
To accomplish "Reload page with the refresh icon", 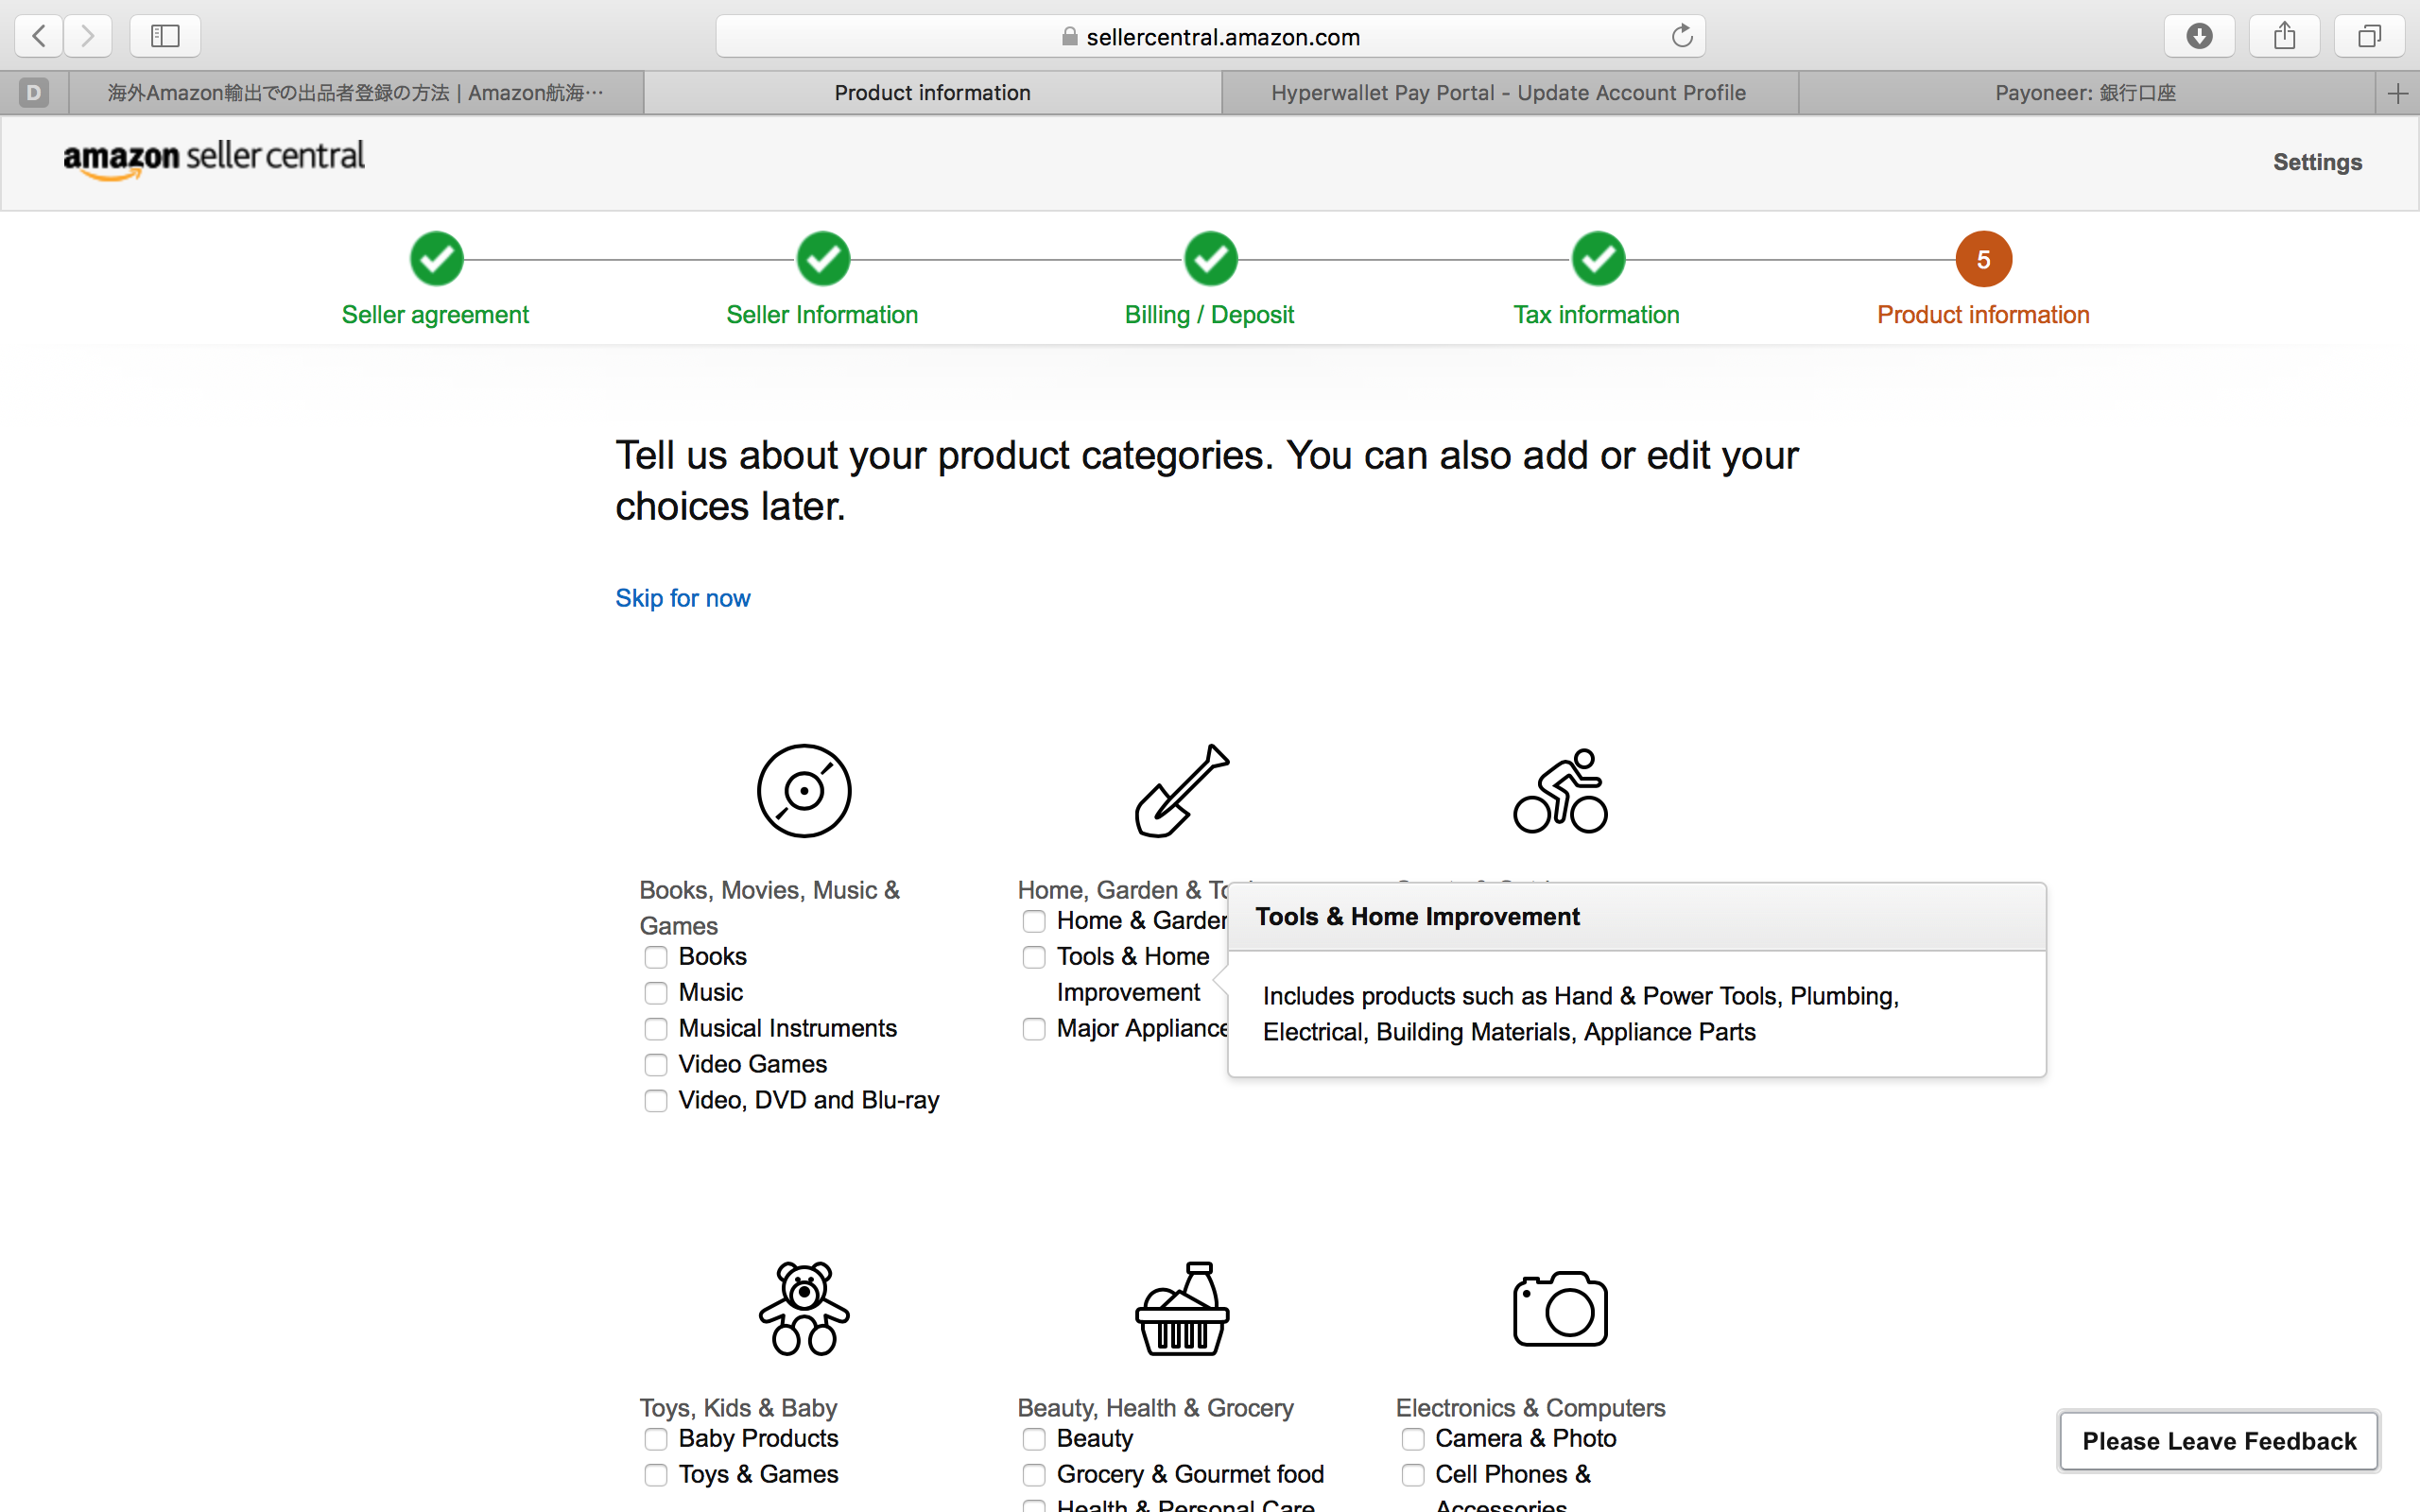I will click(x=1681, y=37).
